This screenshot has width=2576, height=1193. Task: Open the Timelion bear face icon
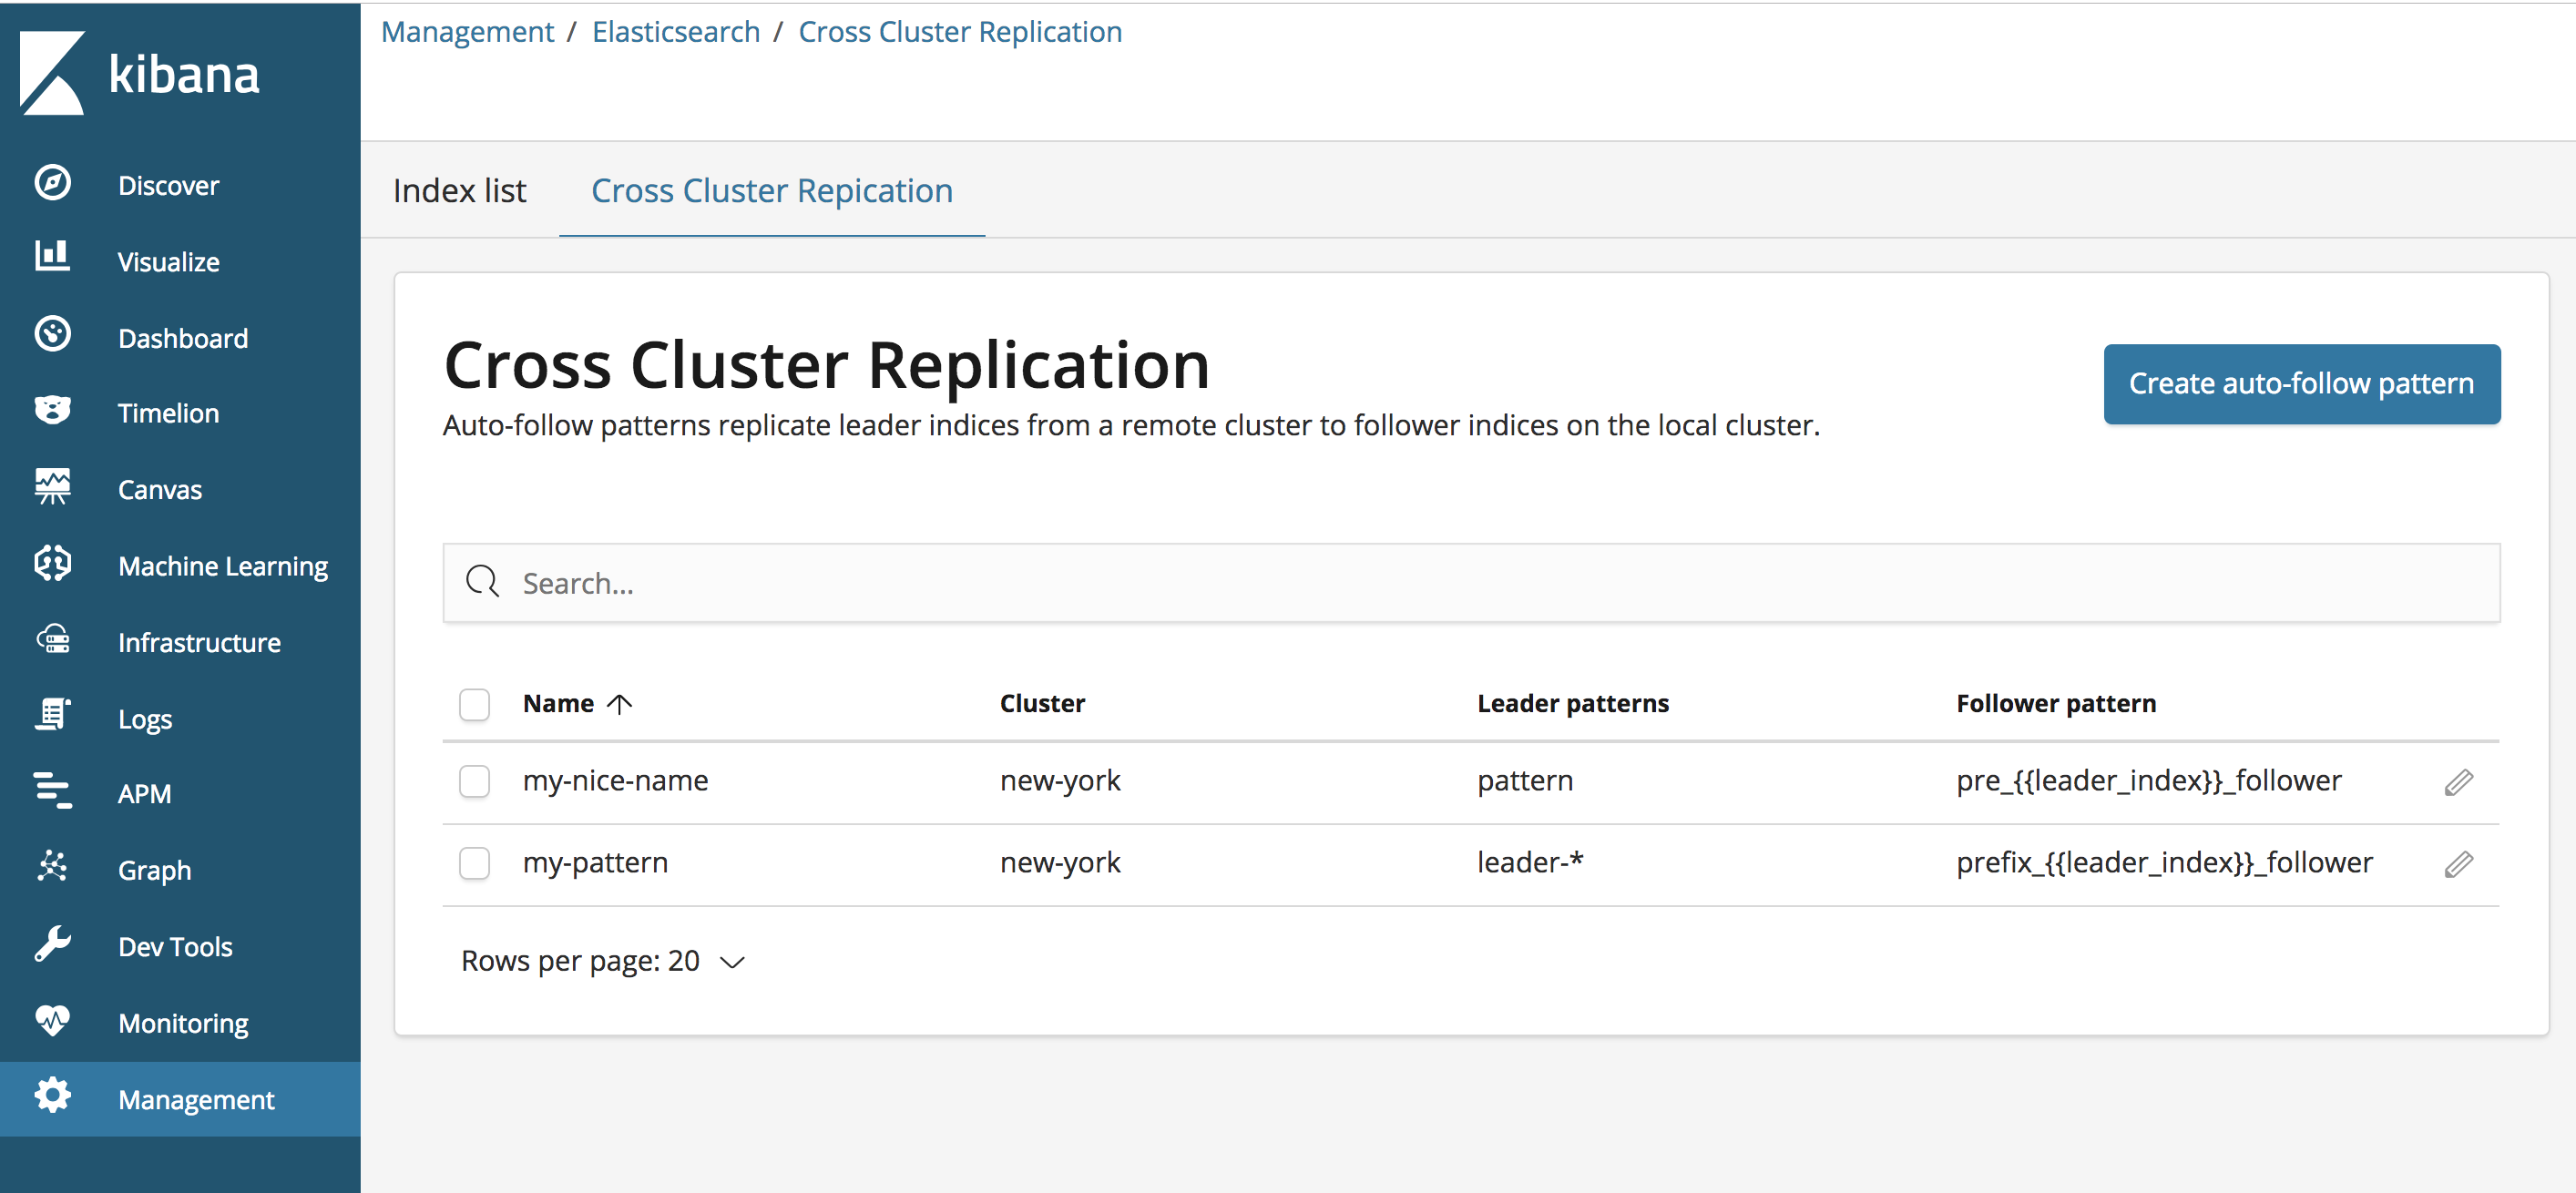52,410
